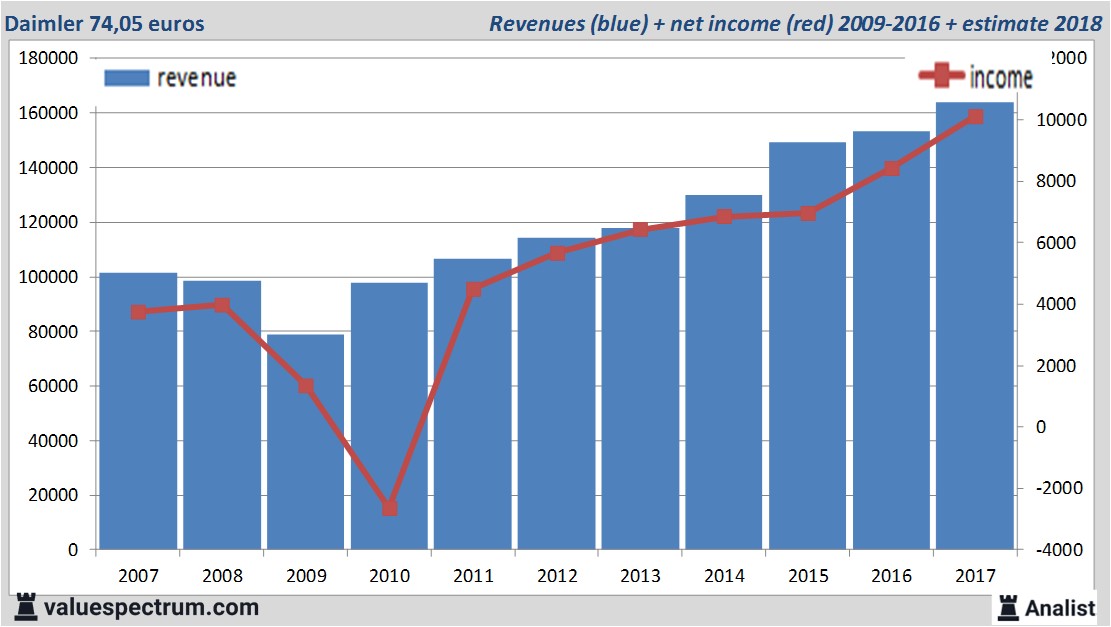The height and width of the screenshot is (627, 1111).
Task: Click 40000 on the left revenue axis
Action: click(x=53, y=441)
